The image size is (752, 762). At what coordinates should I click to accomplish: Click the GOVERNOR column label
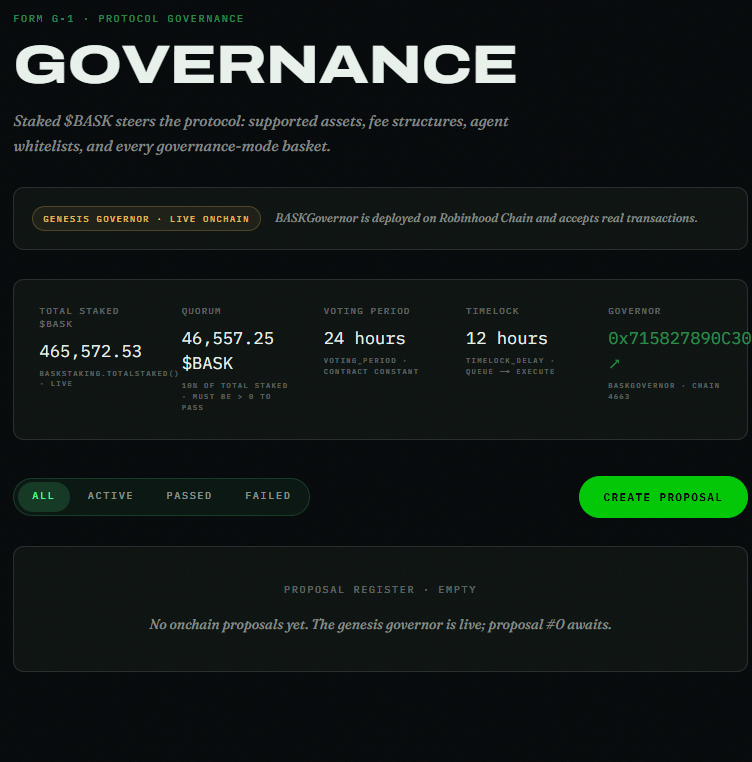pos(634,311)
